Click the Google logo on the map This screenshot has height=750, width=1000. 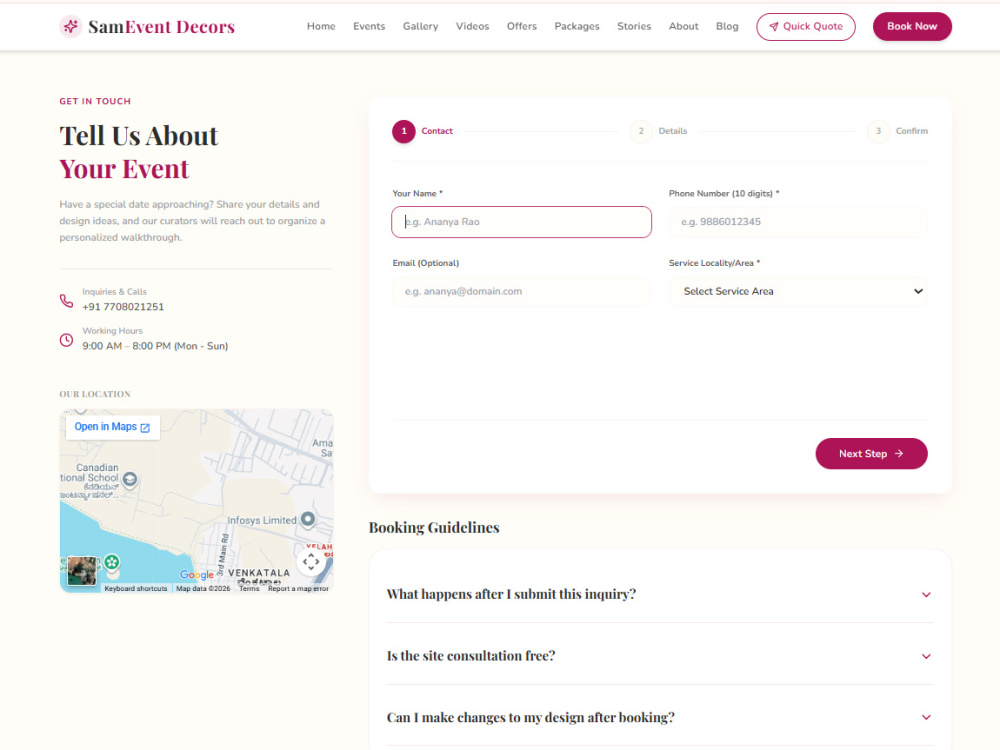click(x=196, y=575)
